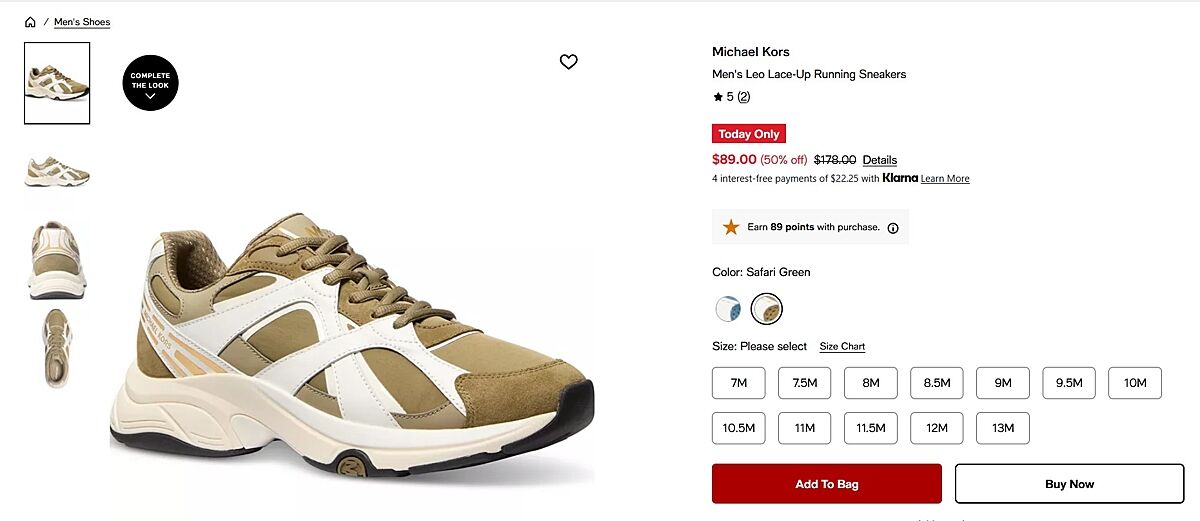The height and width of the screenshot is (521, 1200).
Task: Open the Size Chart
Action: pos(842,347)
